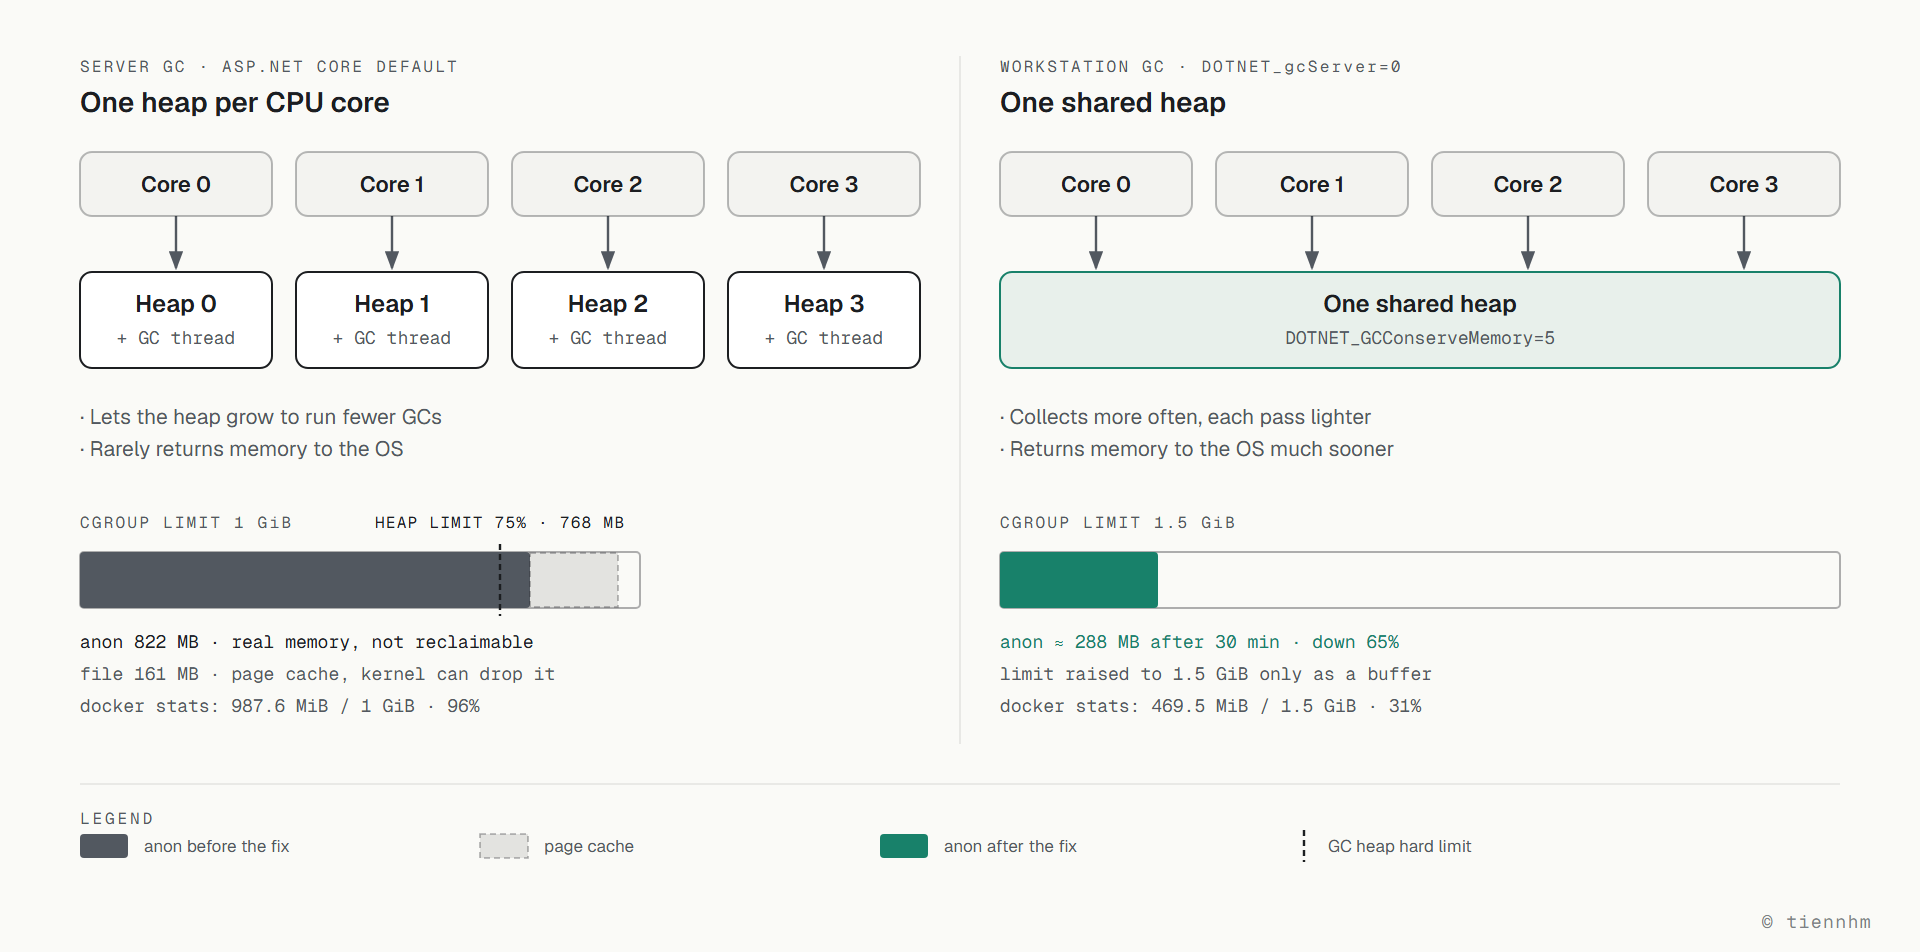
Task: Click the 'DOTNET_GCConserveMemory=5' text
Action: tap(1420, 338)
